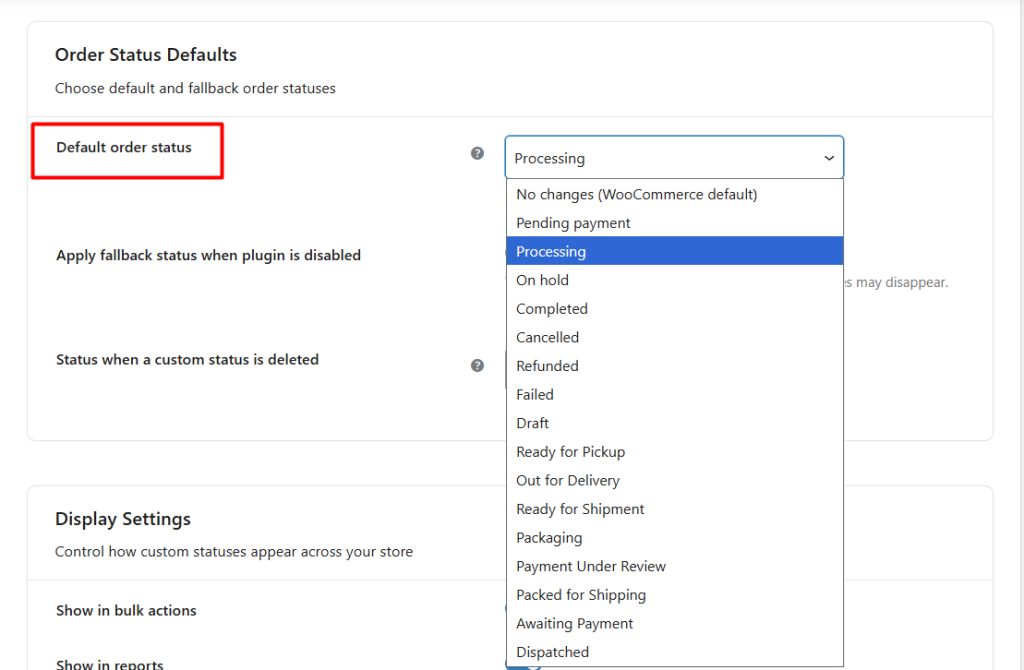1024x670 pixels.
Task: Select 'Packed for Shipping' option
Action: point(581,595)
